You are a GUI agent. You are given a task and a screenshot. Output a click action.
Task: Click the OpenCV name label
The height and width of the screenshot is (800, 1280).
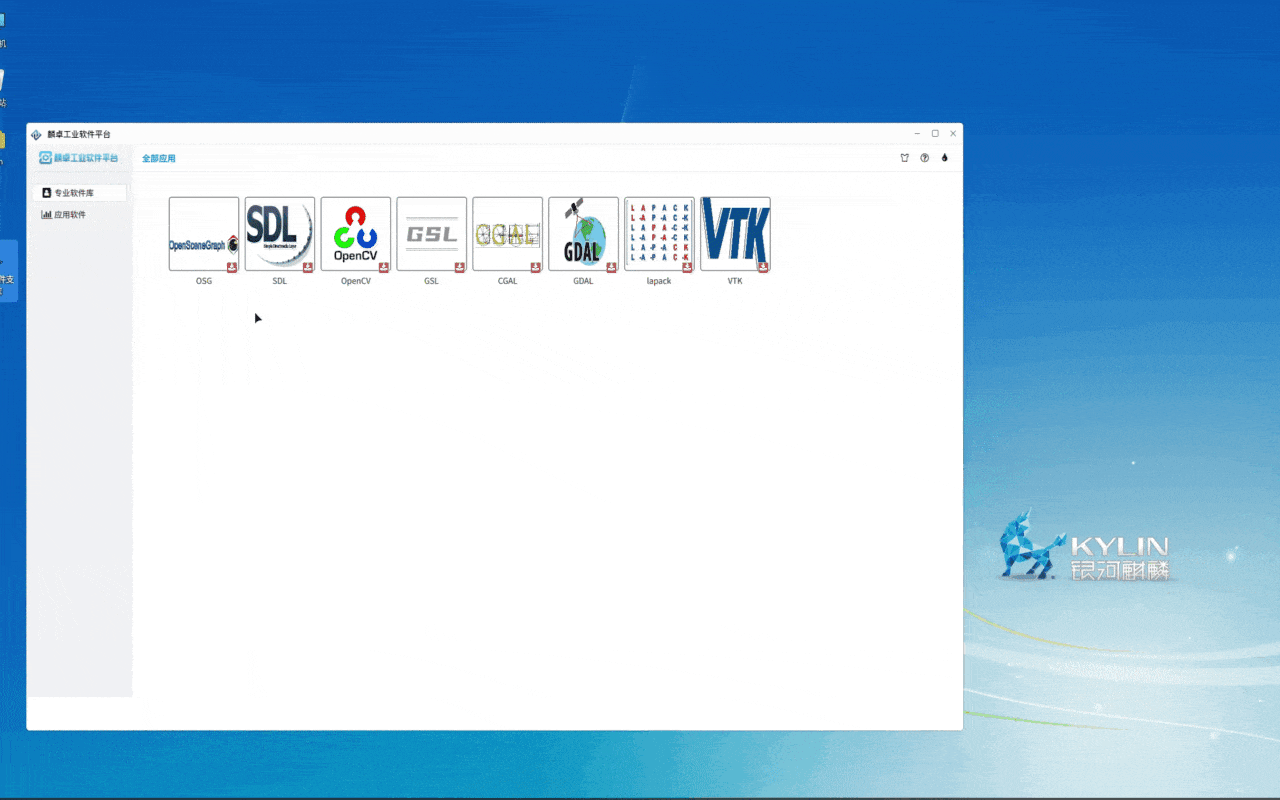[356, 281]
